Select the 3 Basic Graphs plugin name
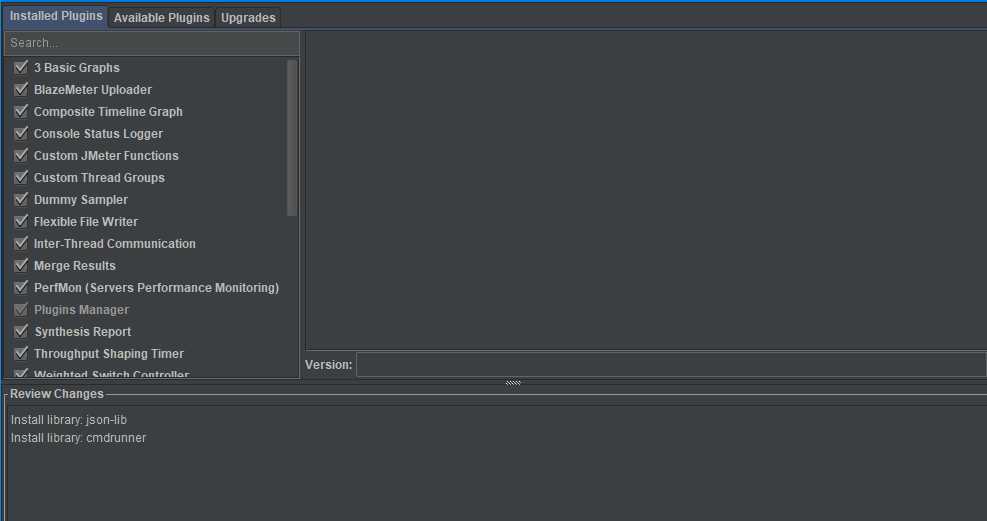This screenshot has height=521, width=987. coord(77,67)
